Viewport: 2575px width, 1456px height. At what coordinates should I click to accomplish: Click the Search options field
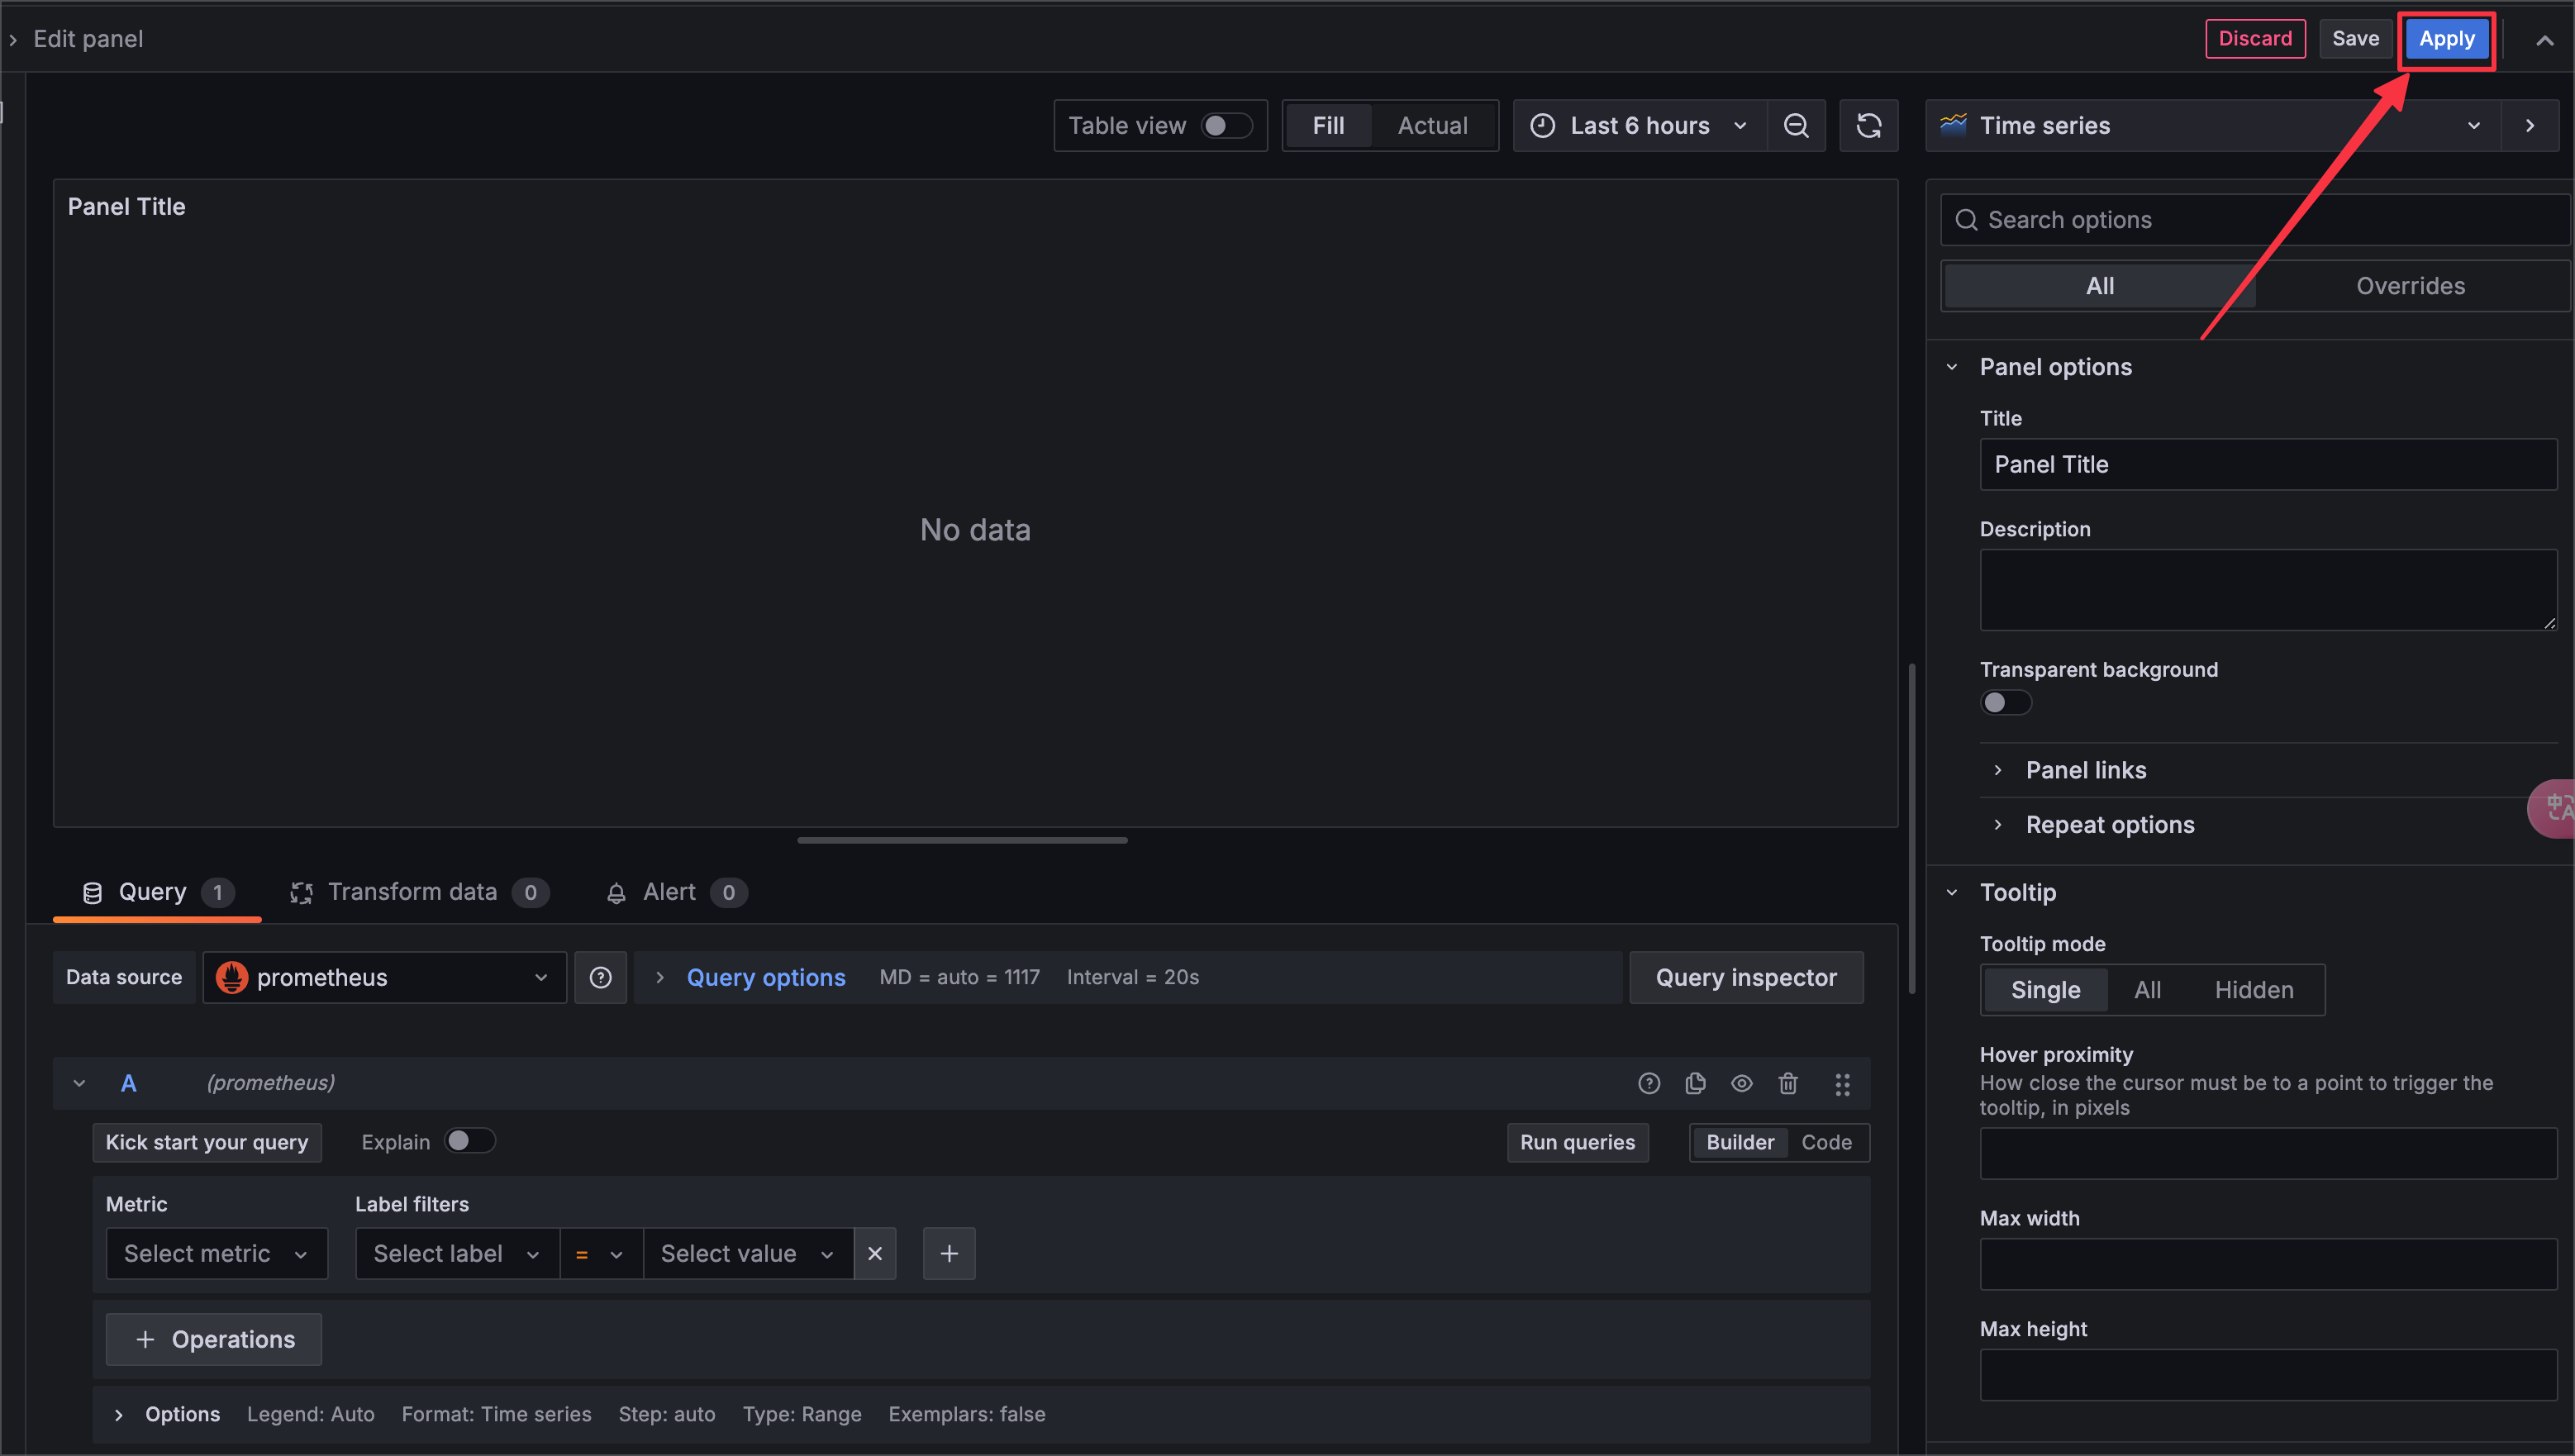2254,220
